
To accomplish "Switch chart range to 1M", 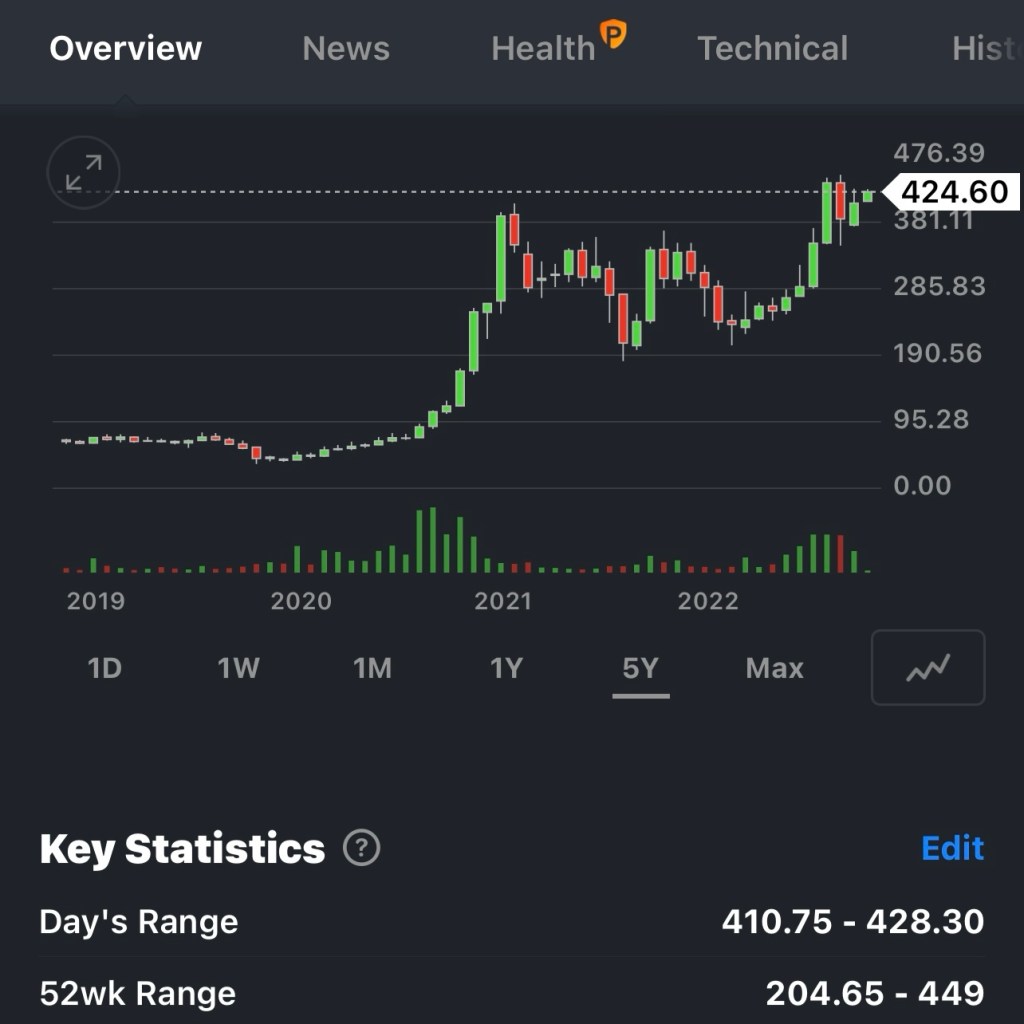I will tap(372, 668).
